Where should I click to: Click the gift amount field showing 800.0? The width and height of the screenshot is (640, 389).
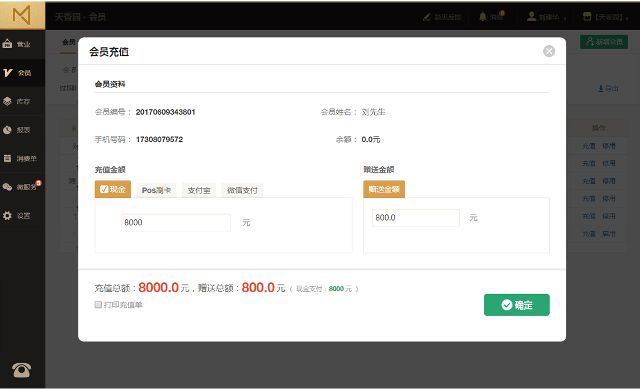[416, 218]
